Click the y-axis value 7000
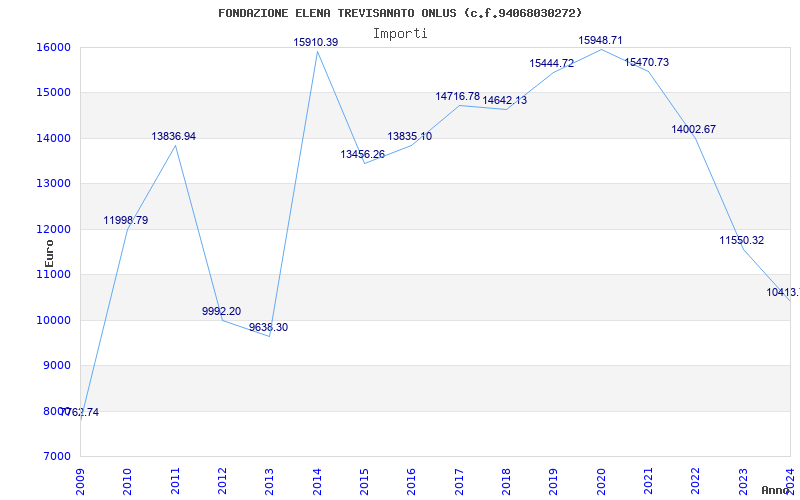The height and width of the screenshot is (500, 800). click(56, 456)
